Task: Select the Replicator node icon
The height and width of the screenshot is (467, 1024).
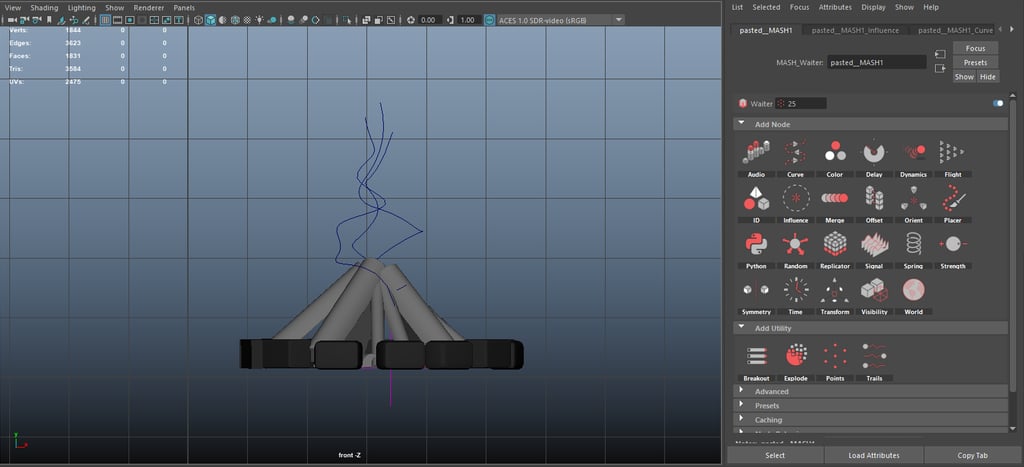Action: (835, 245)
